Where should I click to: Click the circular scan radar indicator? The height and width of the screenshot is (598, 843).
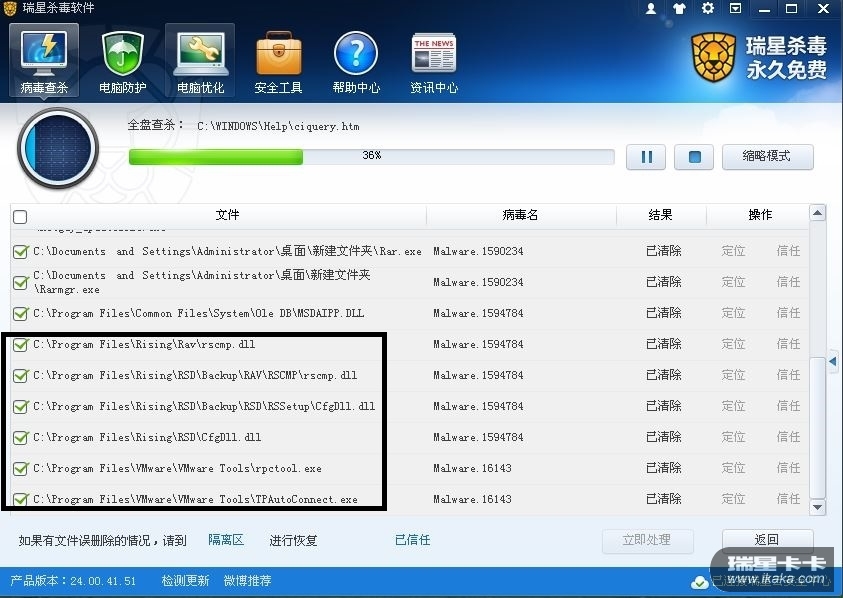[58, 148]
